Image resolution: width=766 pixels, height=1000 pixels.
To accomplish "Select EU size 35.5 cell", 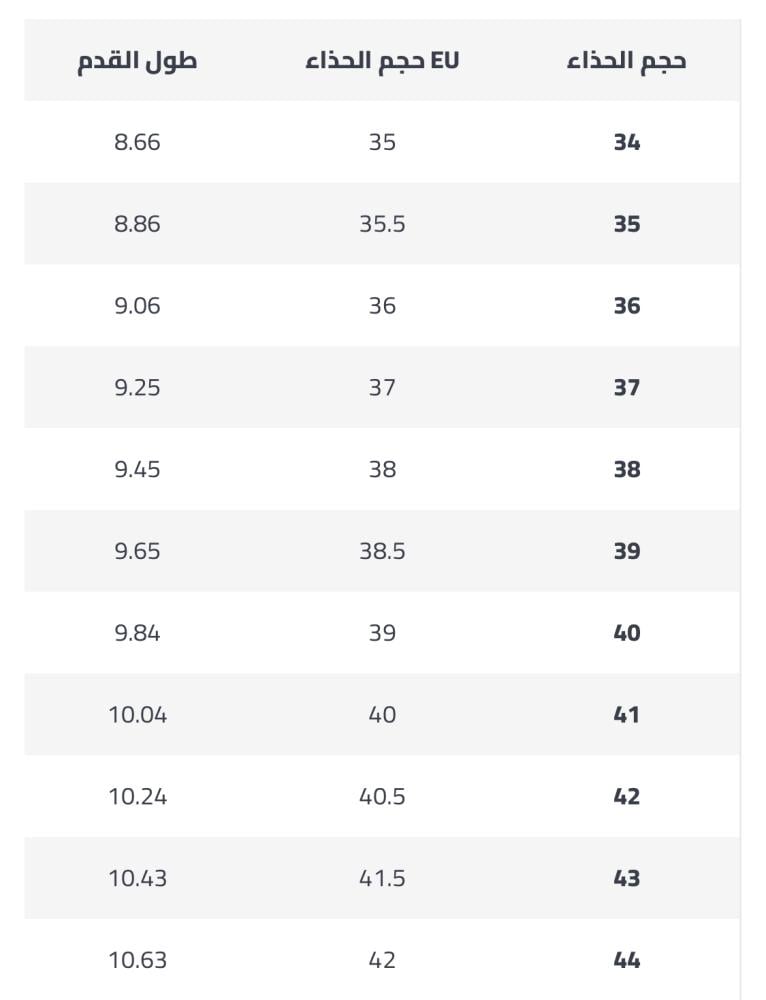I will (382, 224).
